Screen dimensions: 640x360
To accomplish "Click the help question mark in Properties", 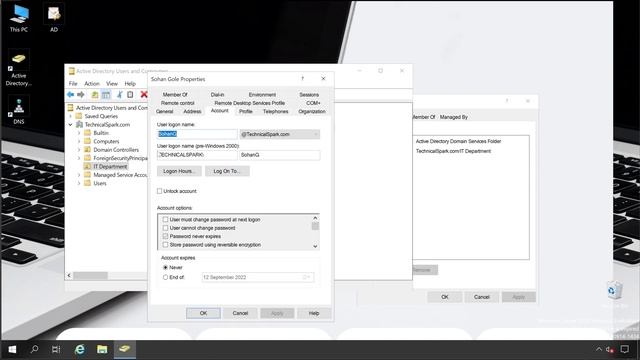I will point(302,79).
